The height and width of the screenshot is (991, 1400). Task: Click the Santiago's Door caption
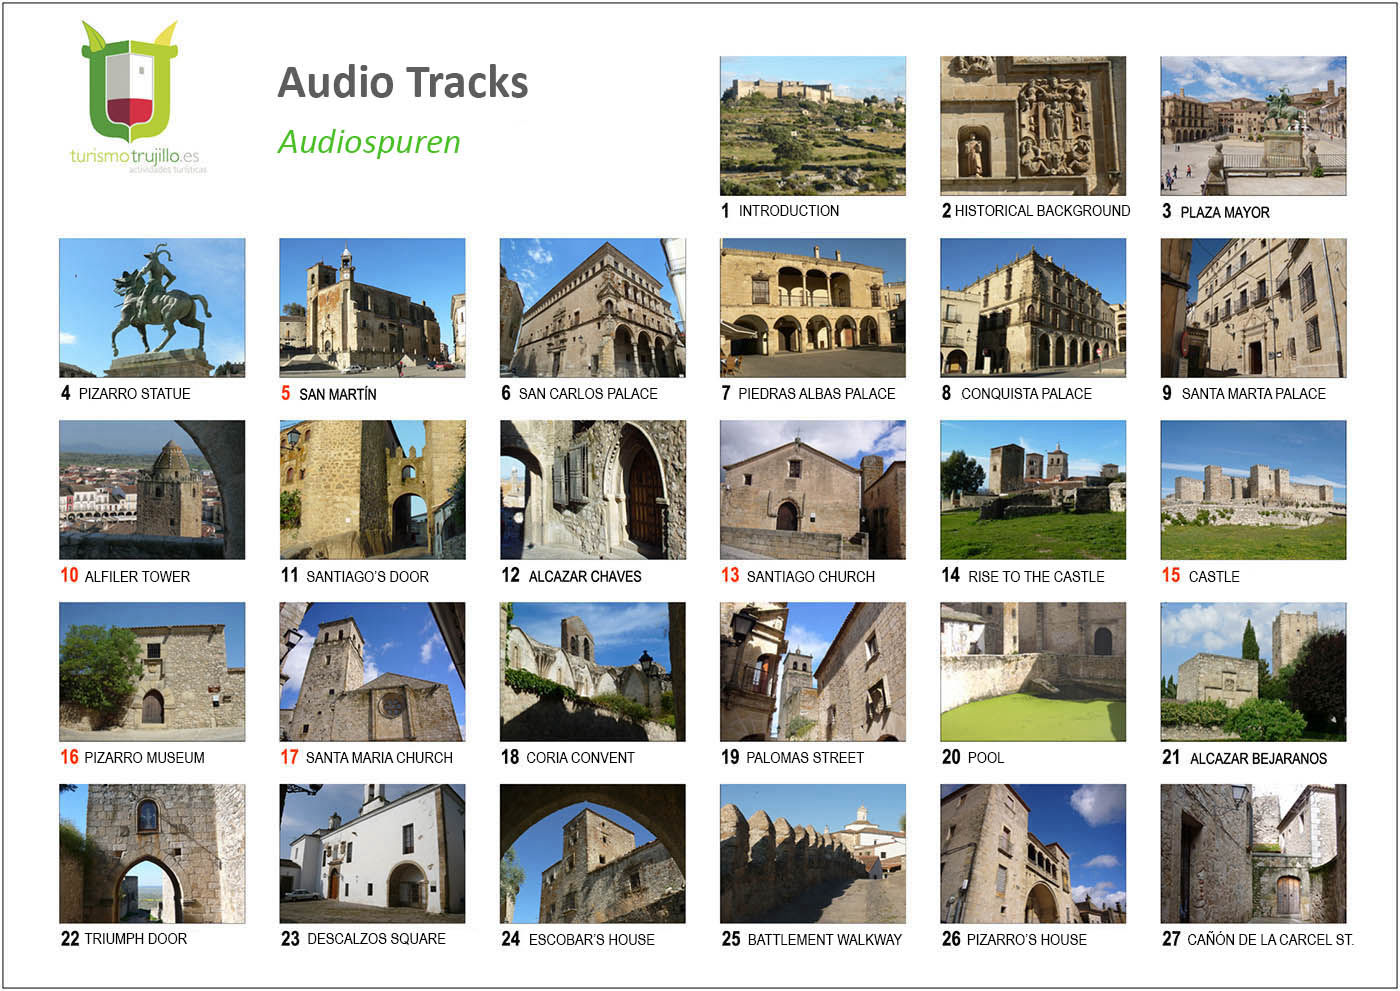tap(367, 577)
